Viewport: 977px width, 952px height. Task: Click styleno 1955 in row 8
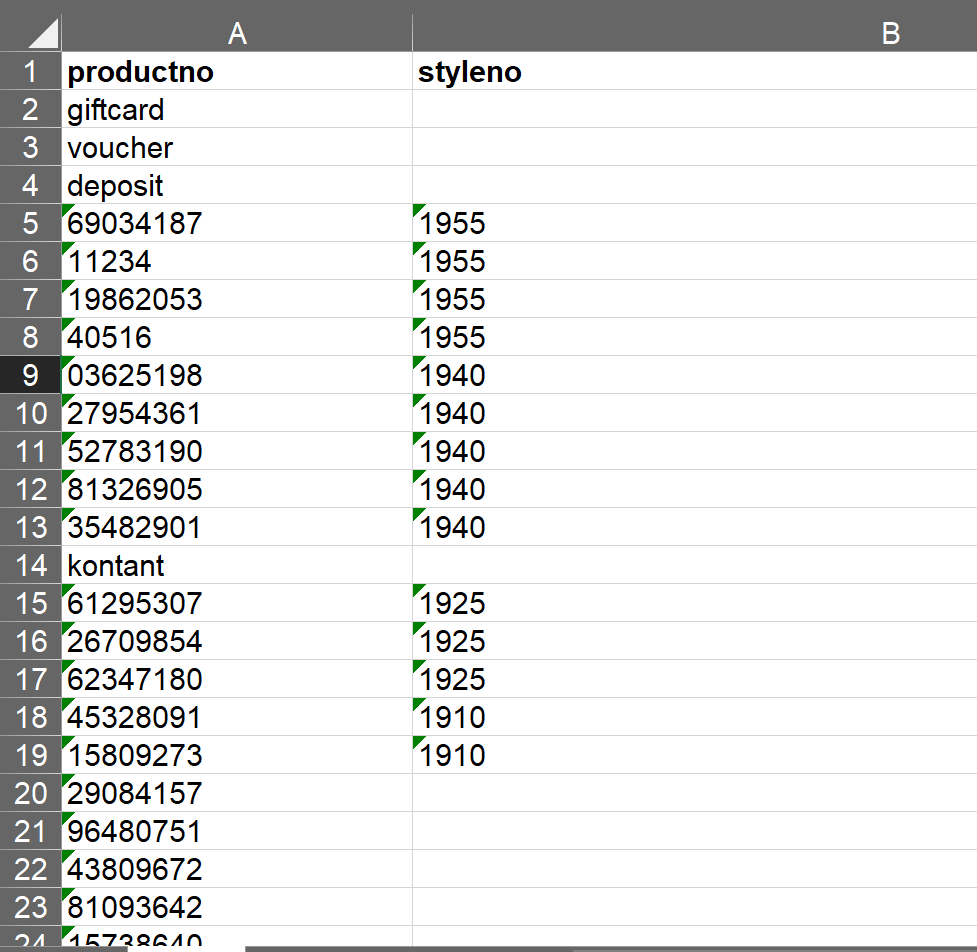(695, 337)
